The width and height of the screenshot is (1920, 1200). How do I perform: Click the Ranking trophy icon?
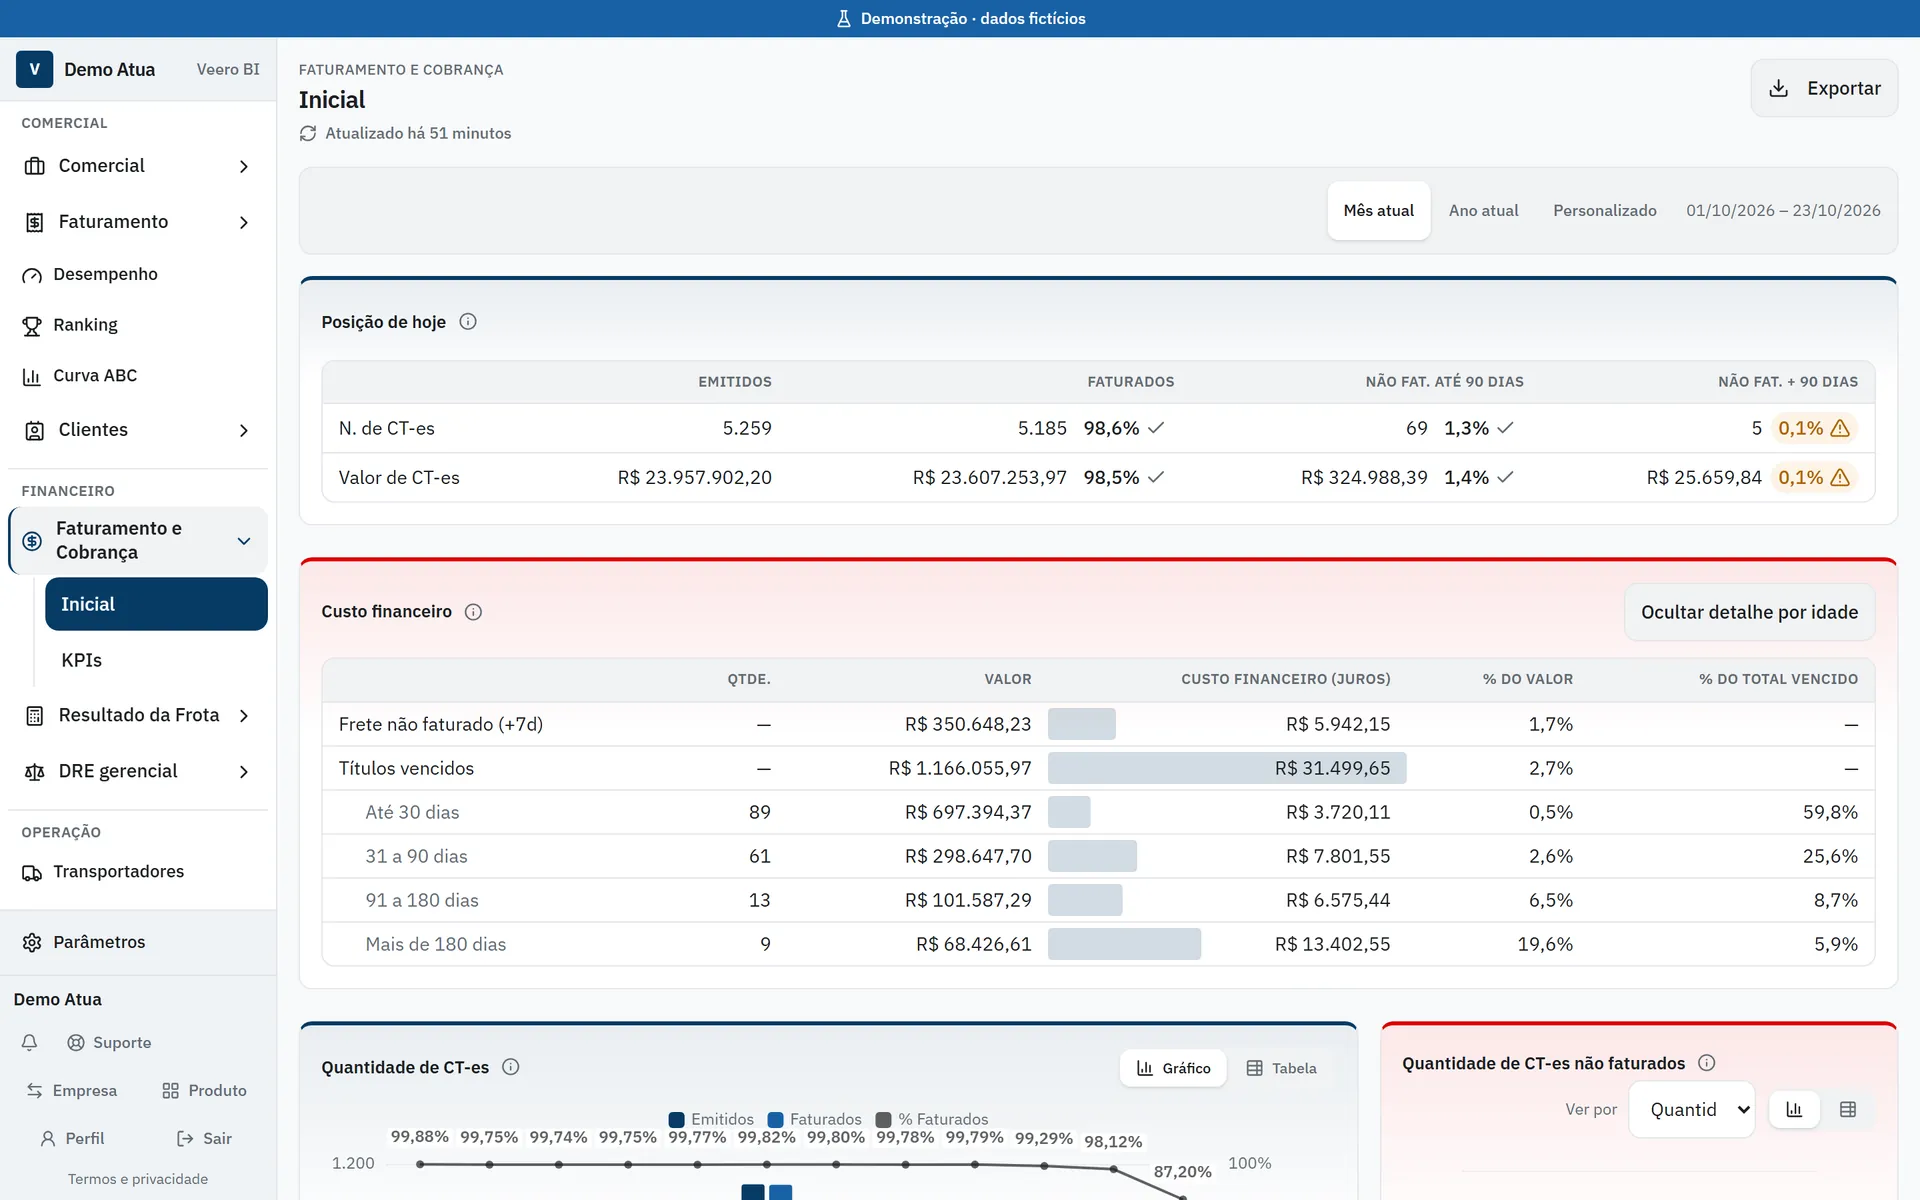pyautogui.click(x=32, y=326)
